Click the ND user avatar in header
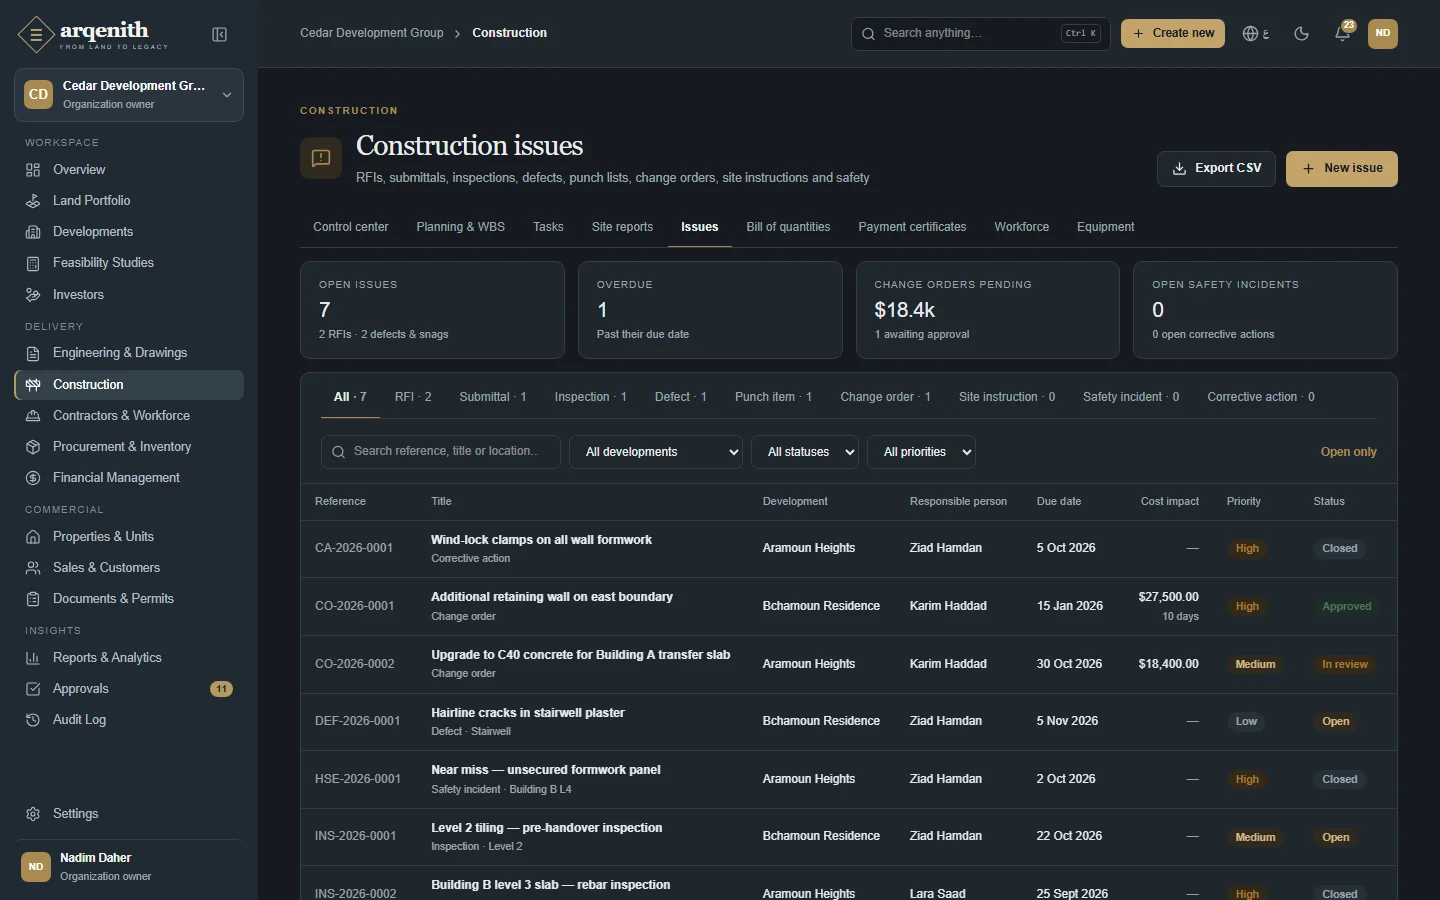 click(x=1383, y=33)
